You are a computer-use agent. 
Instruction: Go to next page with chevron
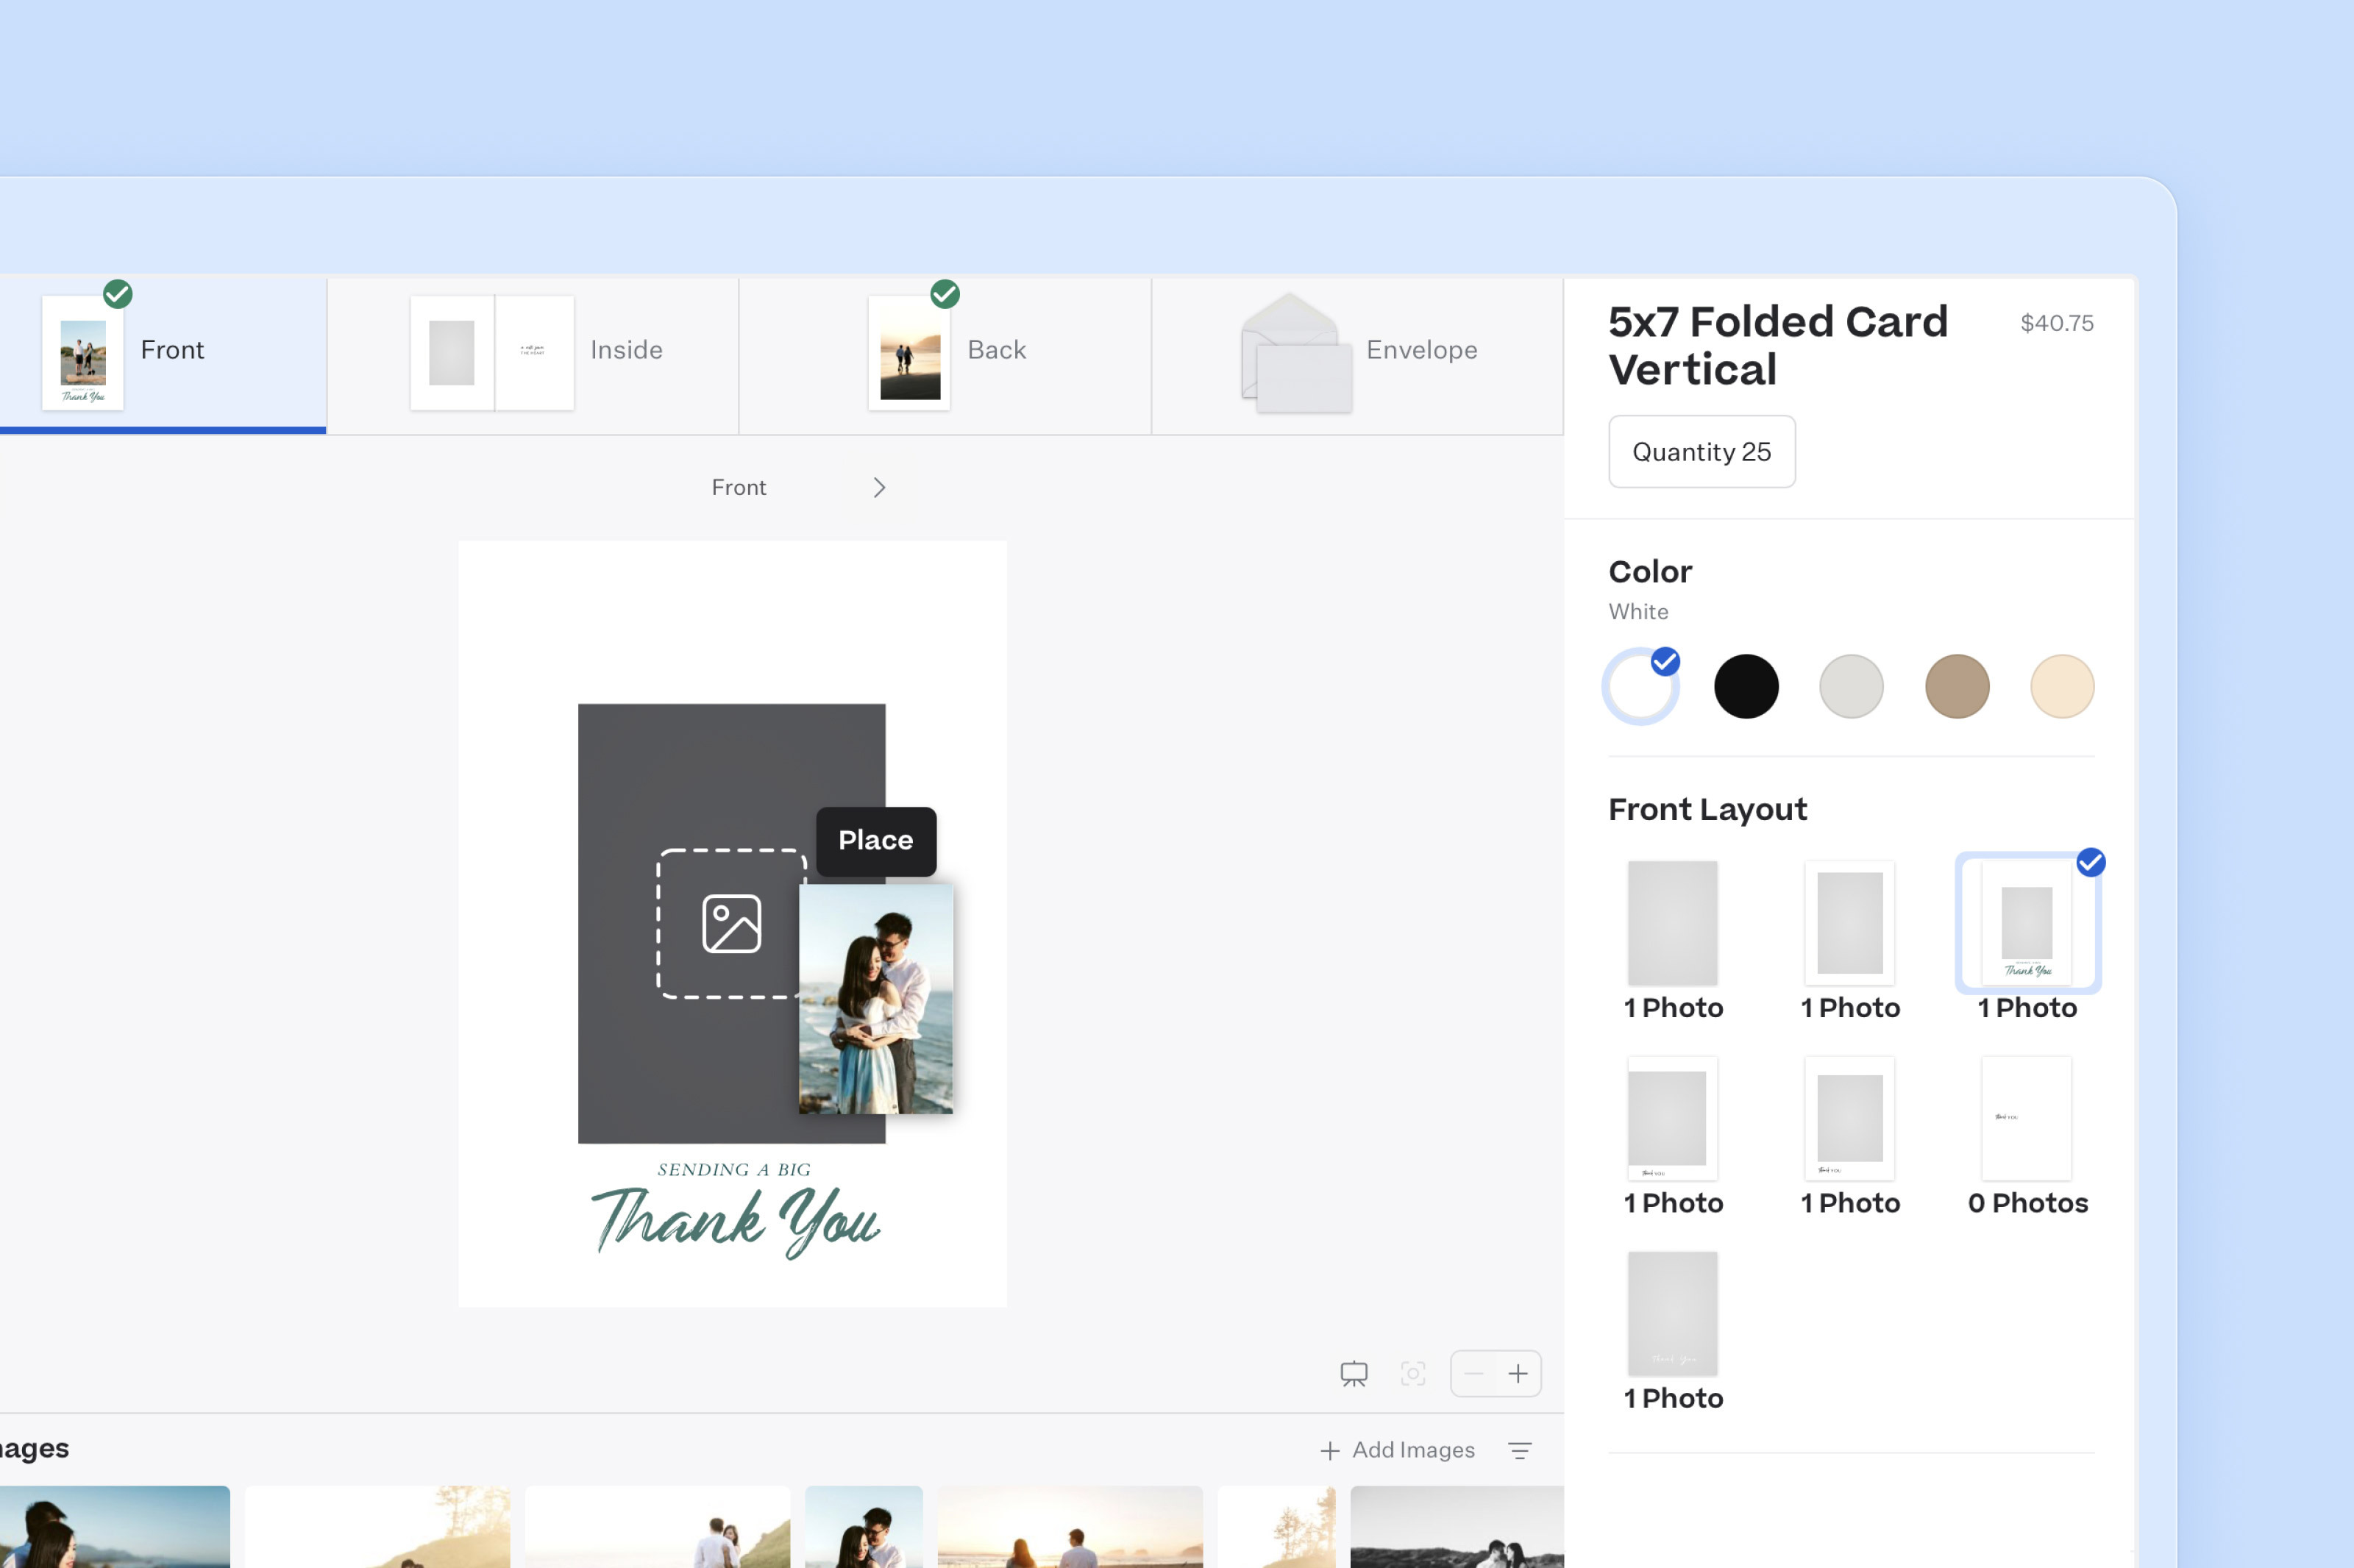click(879, 487)
